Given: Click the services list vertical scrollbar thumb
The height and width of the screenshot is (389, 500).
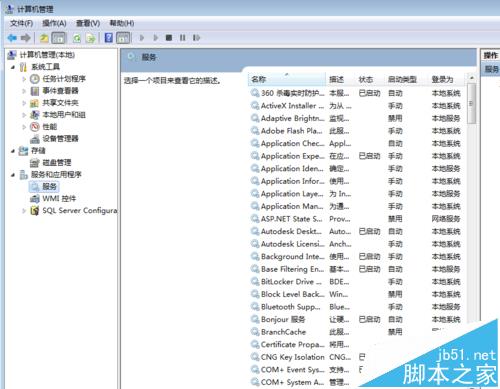Looking at the screenshot, I should coord(471,103).
